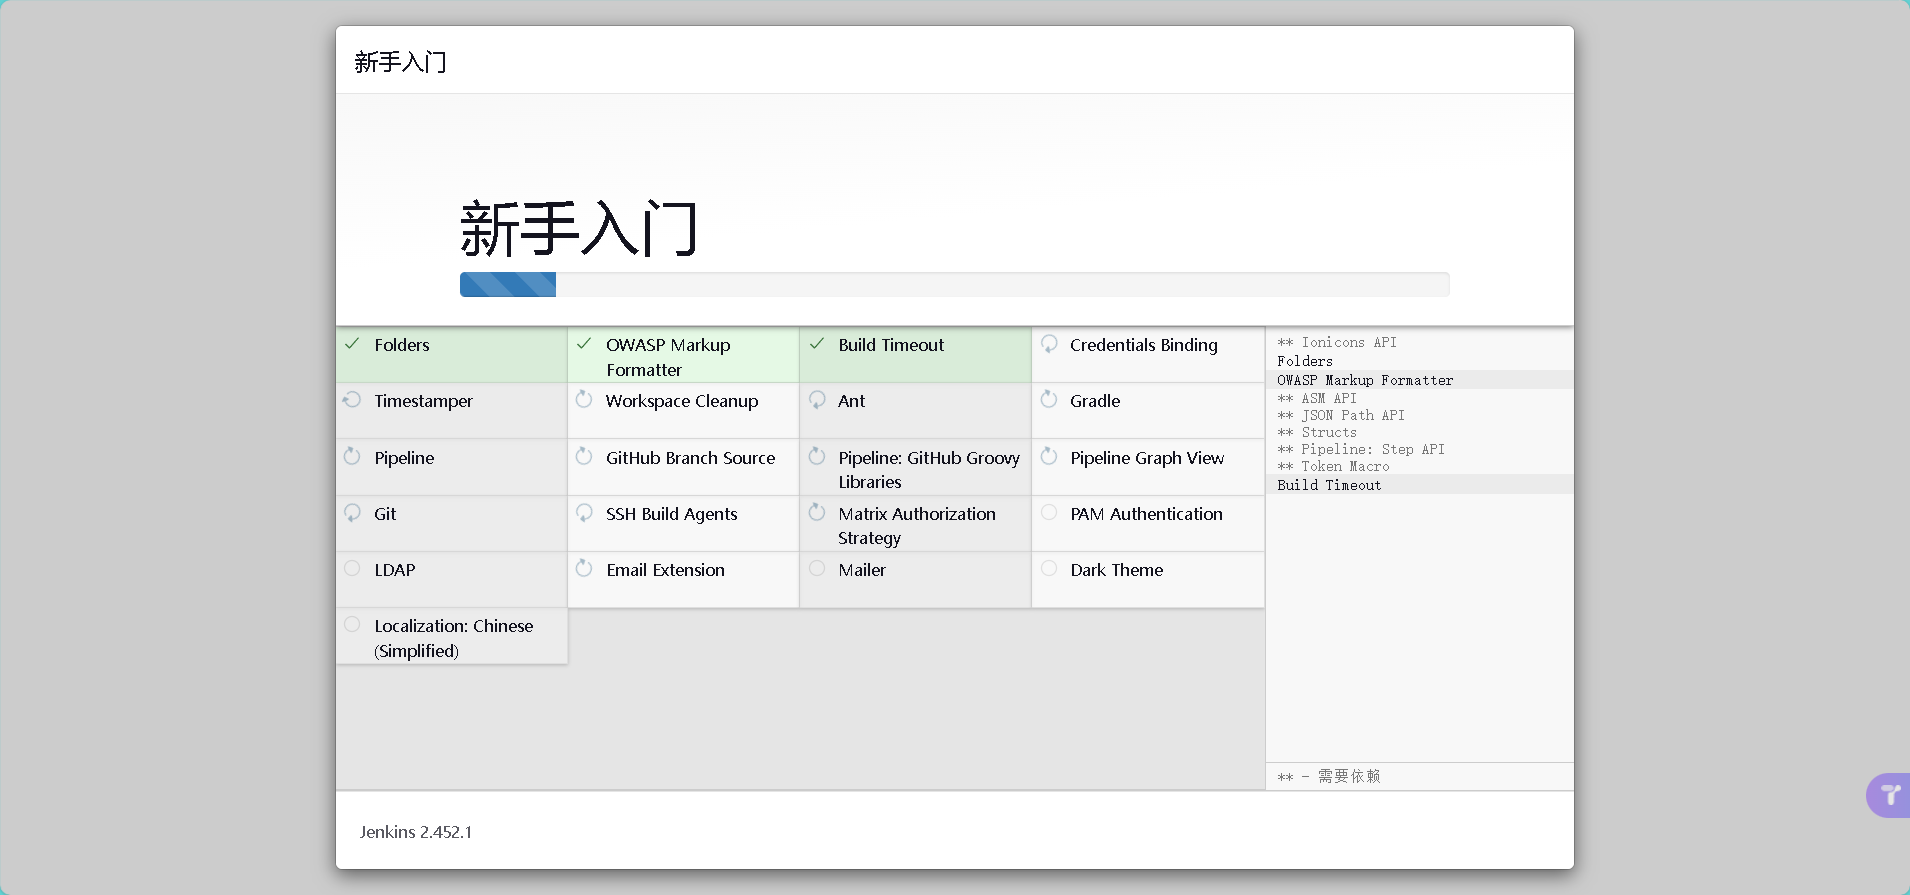The image size is (1910, 895).
Task: Click the spinner icon beside Git
Action: pos(352,513)
